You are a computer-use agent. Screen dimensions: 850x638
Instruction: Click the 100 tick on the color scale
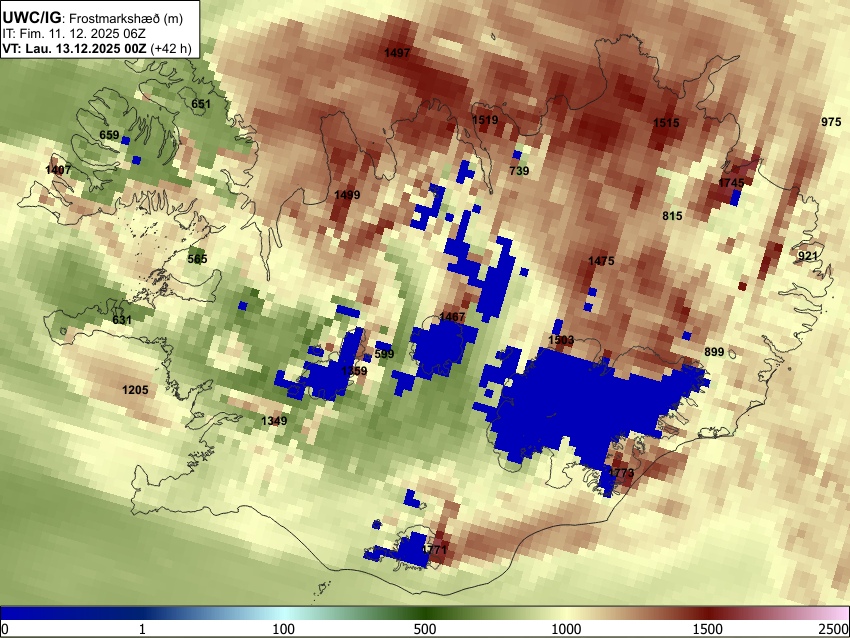point(284,629)
